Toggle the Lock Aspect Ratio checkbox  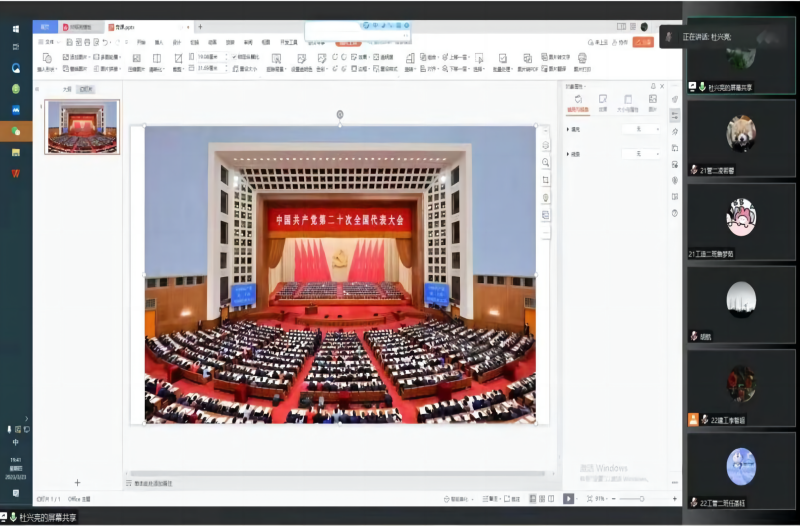click(234, 57)
